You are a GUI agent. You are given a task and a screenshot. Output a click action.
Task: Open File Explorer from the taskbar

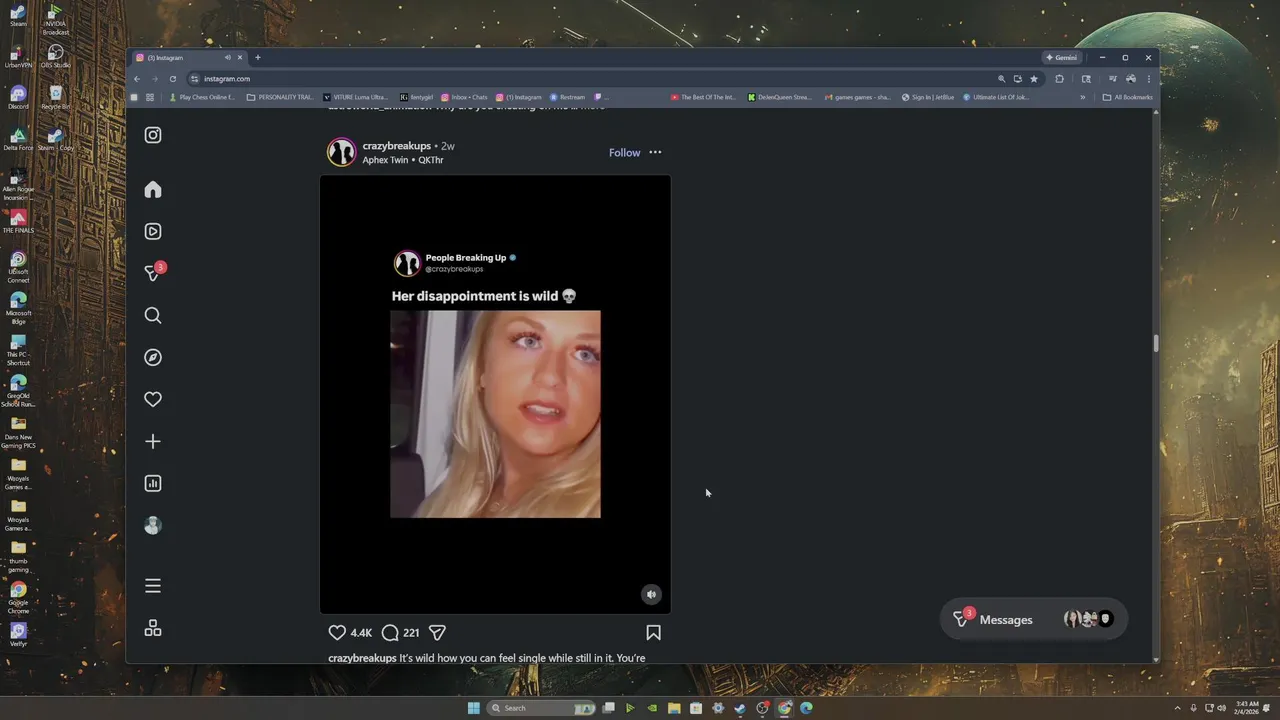coord(674,708)
